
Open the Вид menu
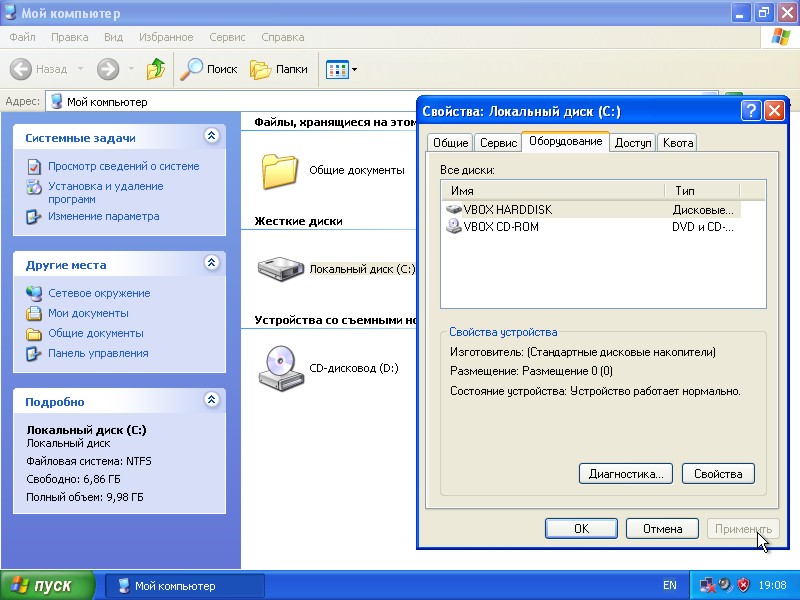pos(113,37)
